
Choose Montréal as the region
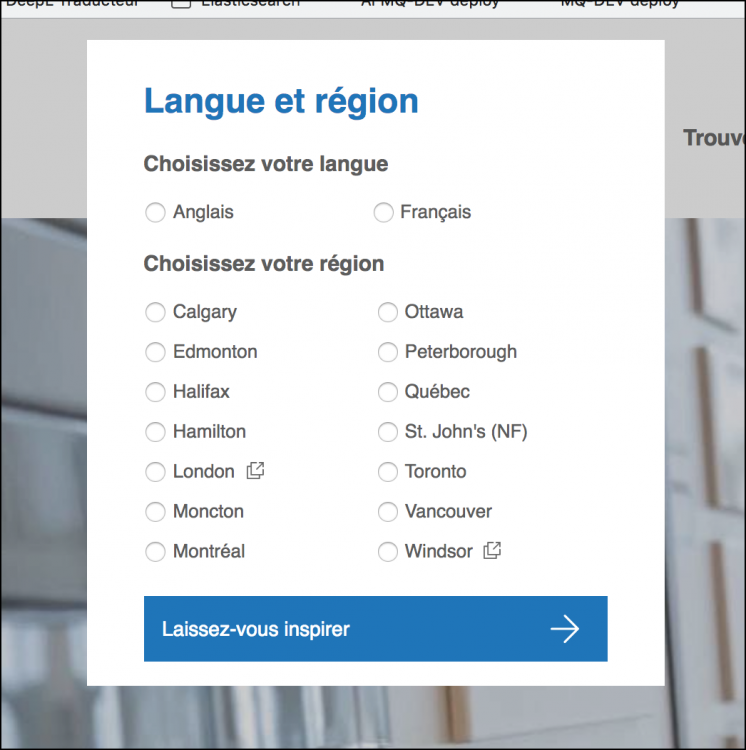155,552
